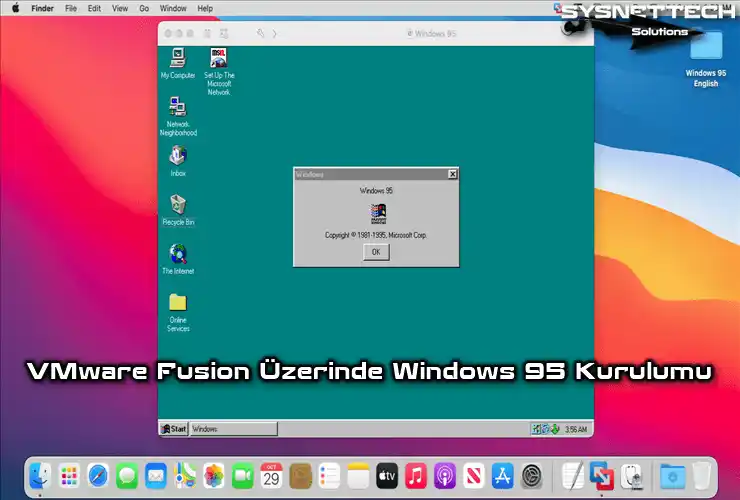Take a snapshot using VMware toolbar icon
Viewport: 740px width, 500px height.
point(224,34)
